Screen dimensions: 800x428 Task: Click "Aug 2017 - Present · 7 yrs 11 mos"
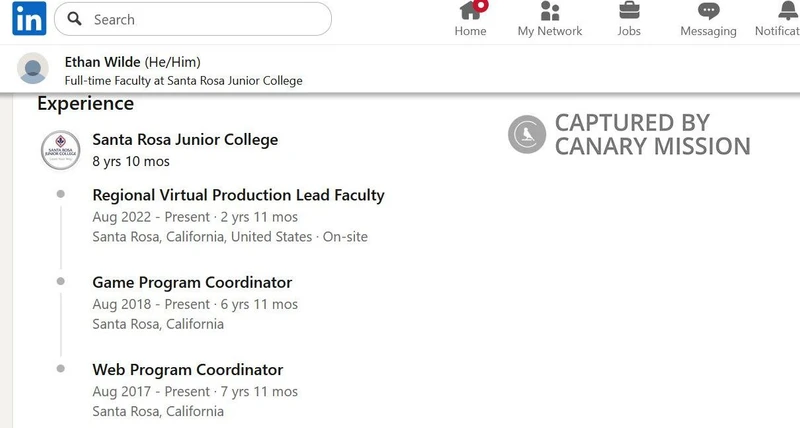(x=195, y=391)
